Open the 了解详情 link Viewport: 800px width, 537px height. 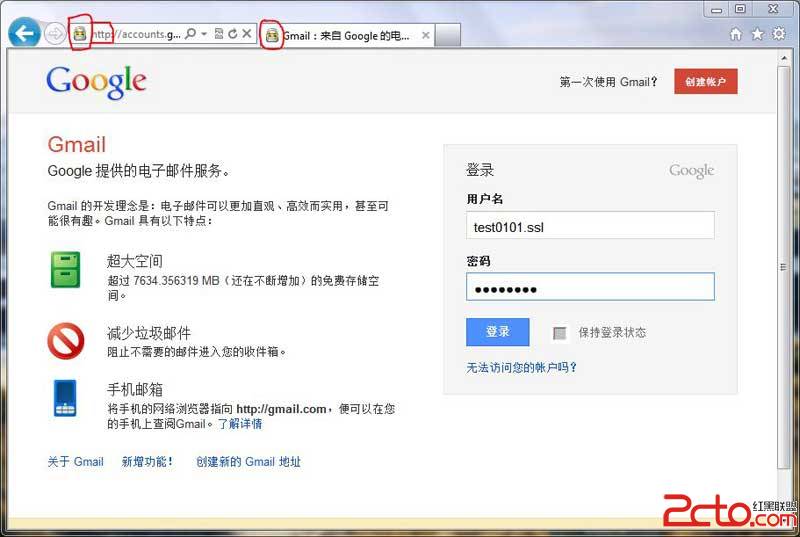(x=240, y=424)
